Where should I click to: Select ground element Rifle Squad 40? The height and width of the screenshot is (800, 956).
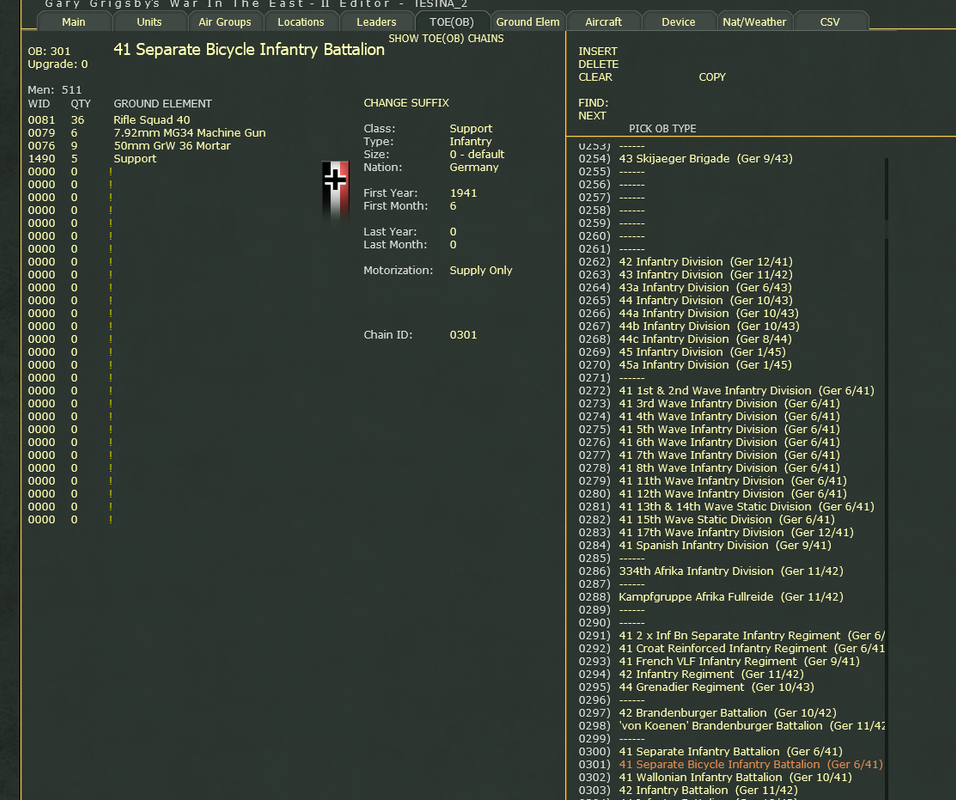click(x=152, y=120)
